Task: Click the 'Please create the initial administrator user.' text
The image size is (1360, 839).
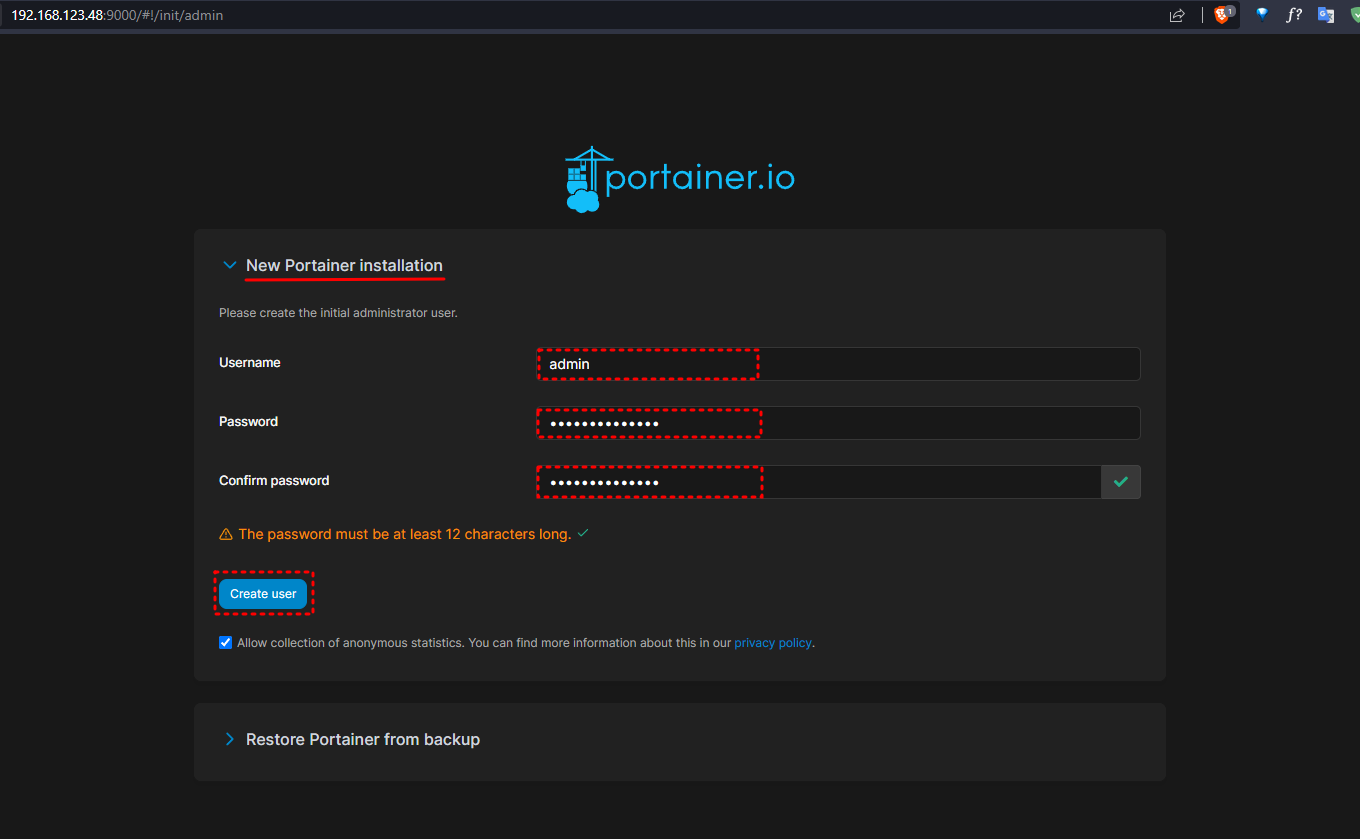Action: click(338, 313)
